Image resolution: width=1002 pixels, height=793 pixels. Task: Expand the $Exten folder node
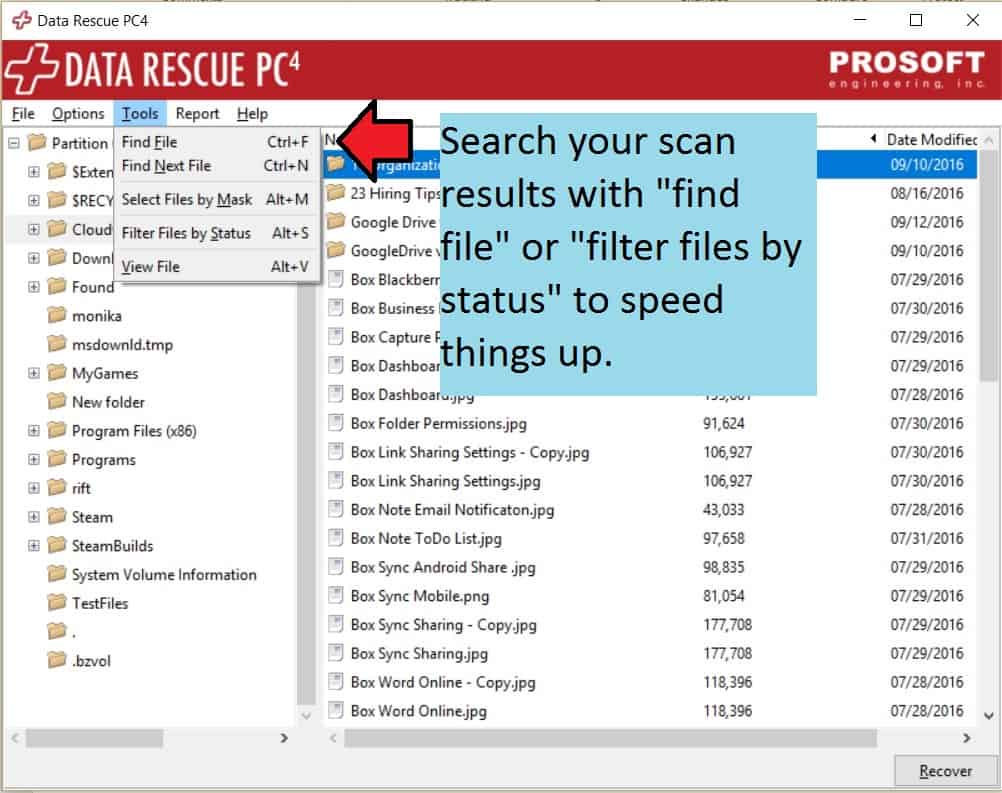tap(34, 172)
